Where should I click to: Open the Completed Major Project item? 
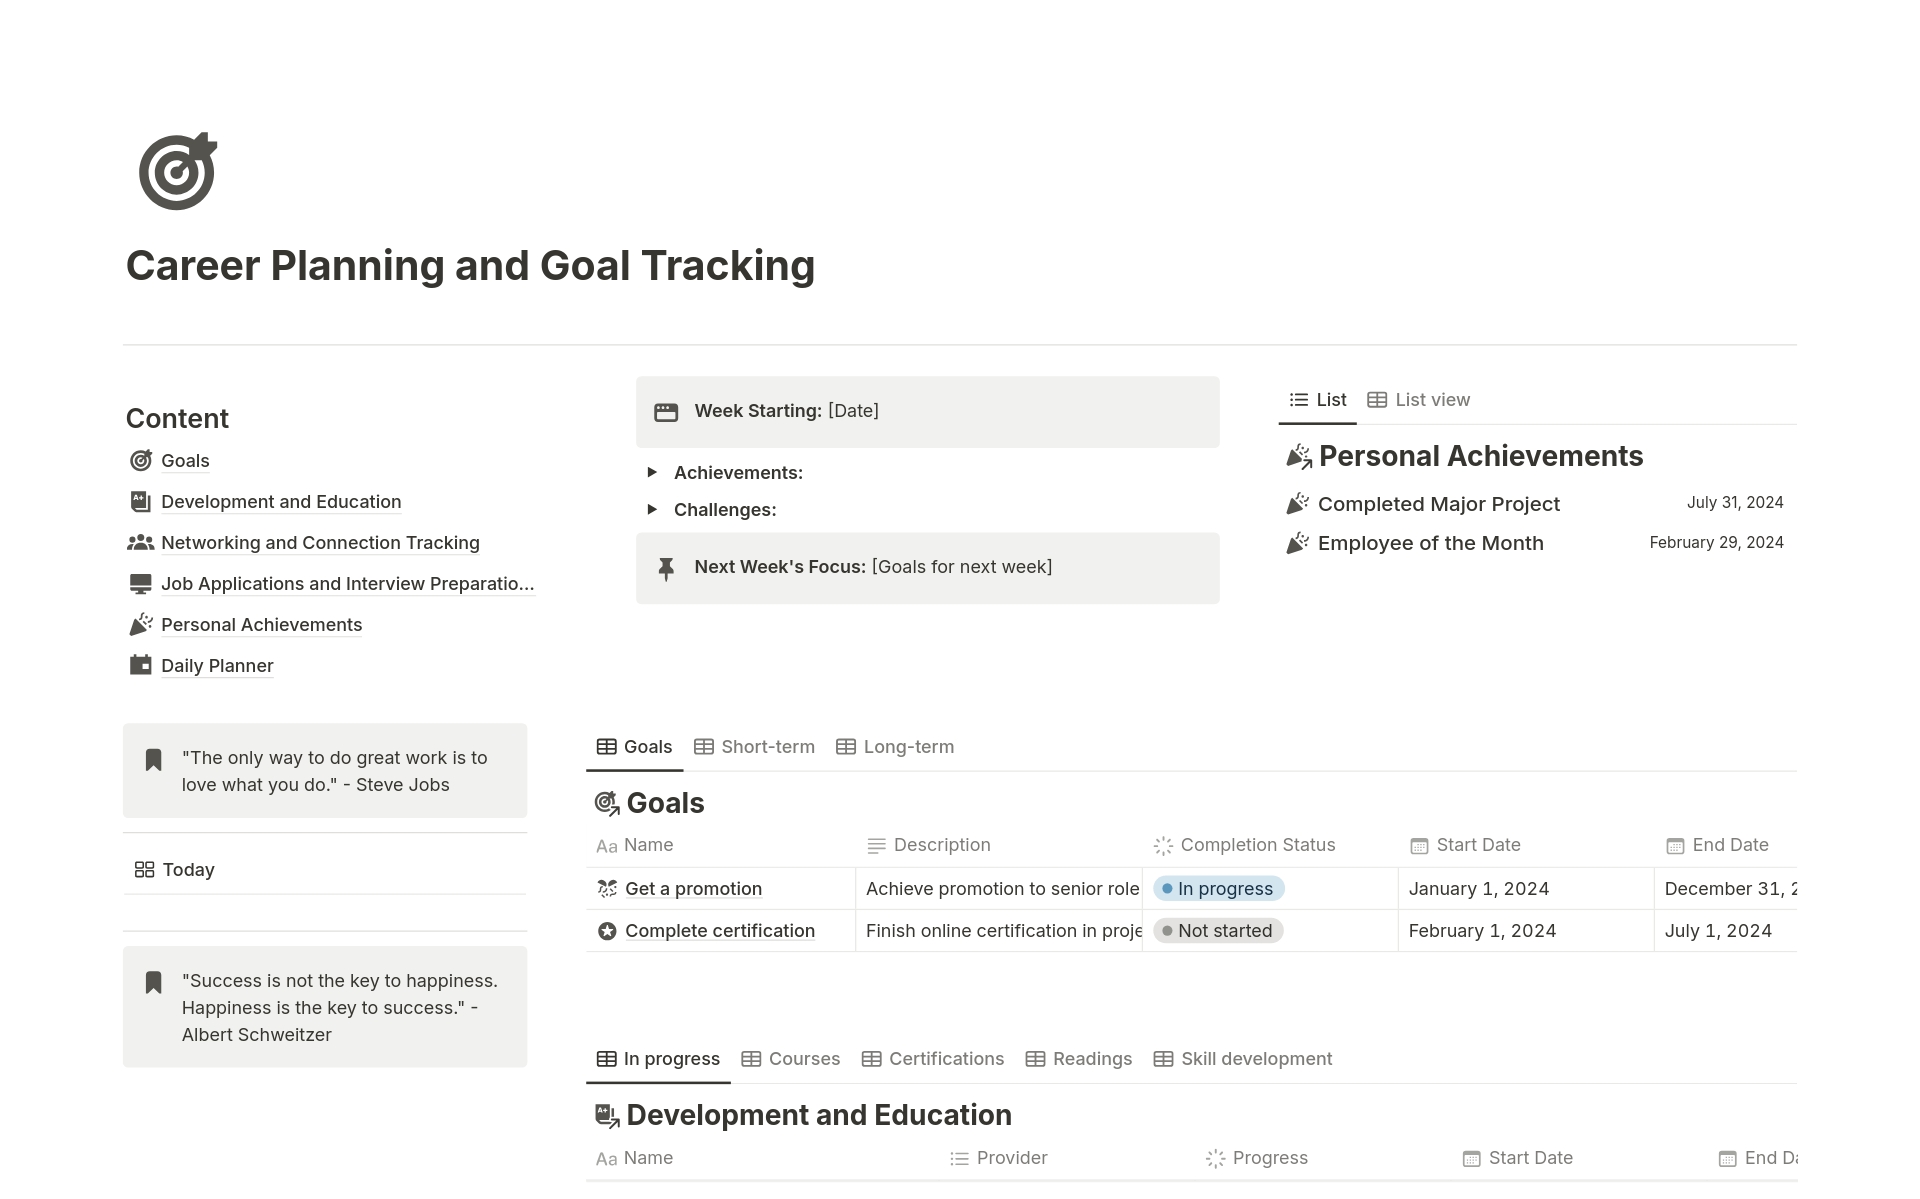(x=1438, y=504)
